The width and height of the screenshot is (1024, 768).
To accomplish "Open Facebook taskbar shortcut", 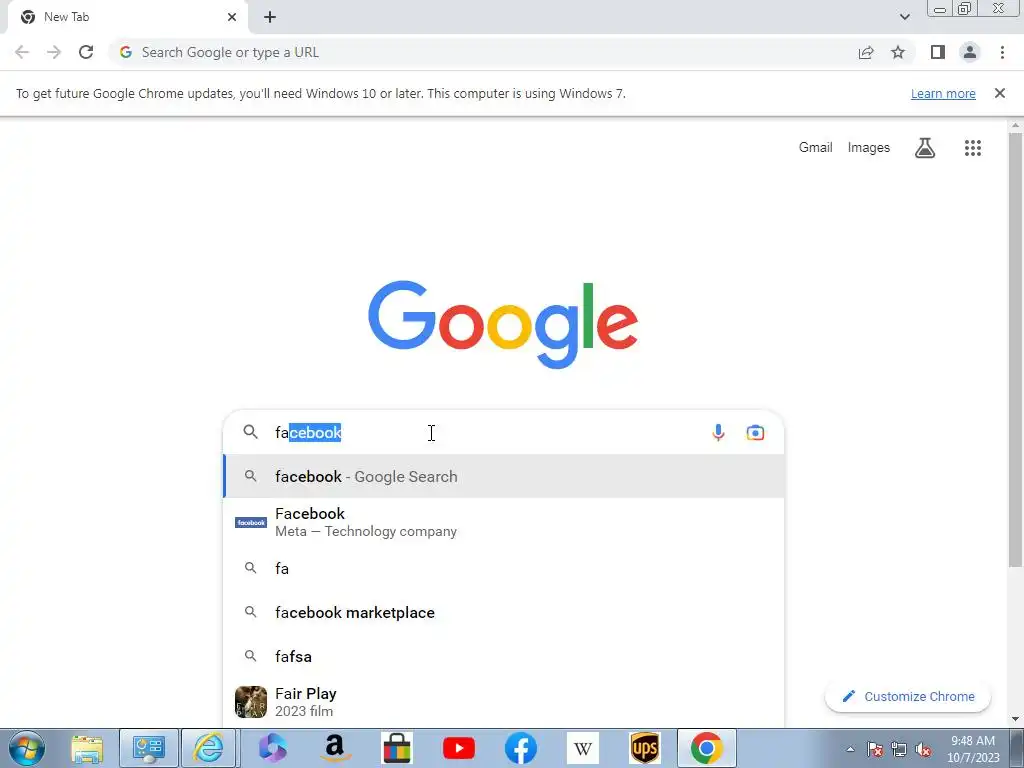I will [x=520, y=748].
